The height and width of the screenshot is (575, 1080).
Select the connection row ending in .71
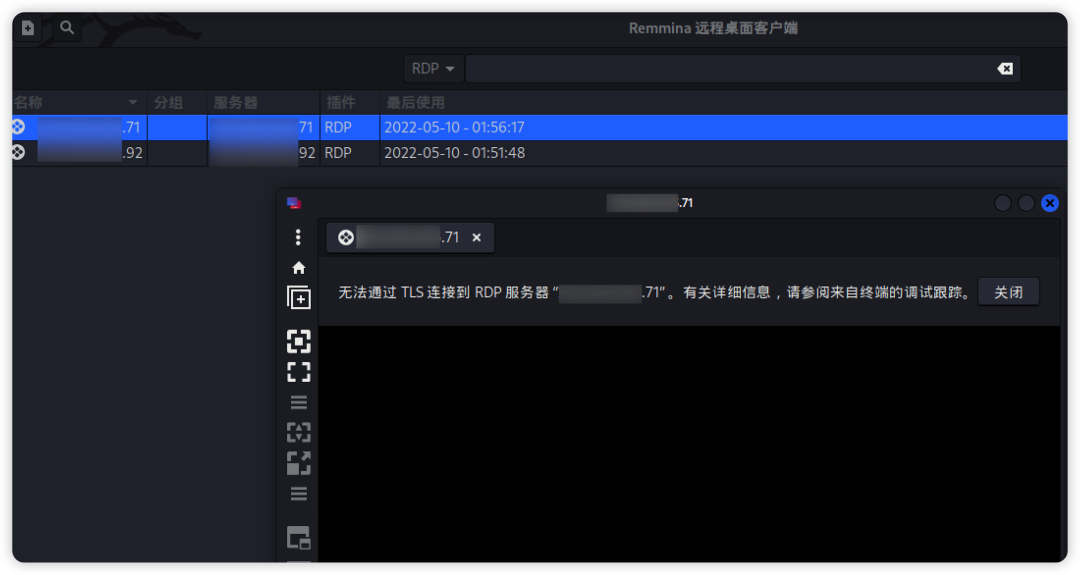coord(539,127)
